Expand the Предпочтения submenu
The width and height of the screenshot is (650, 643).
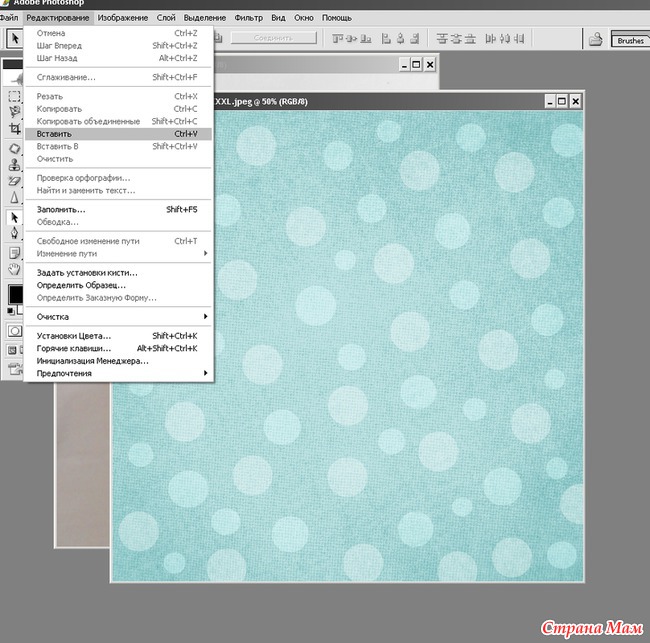coord(120,373)
